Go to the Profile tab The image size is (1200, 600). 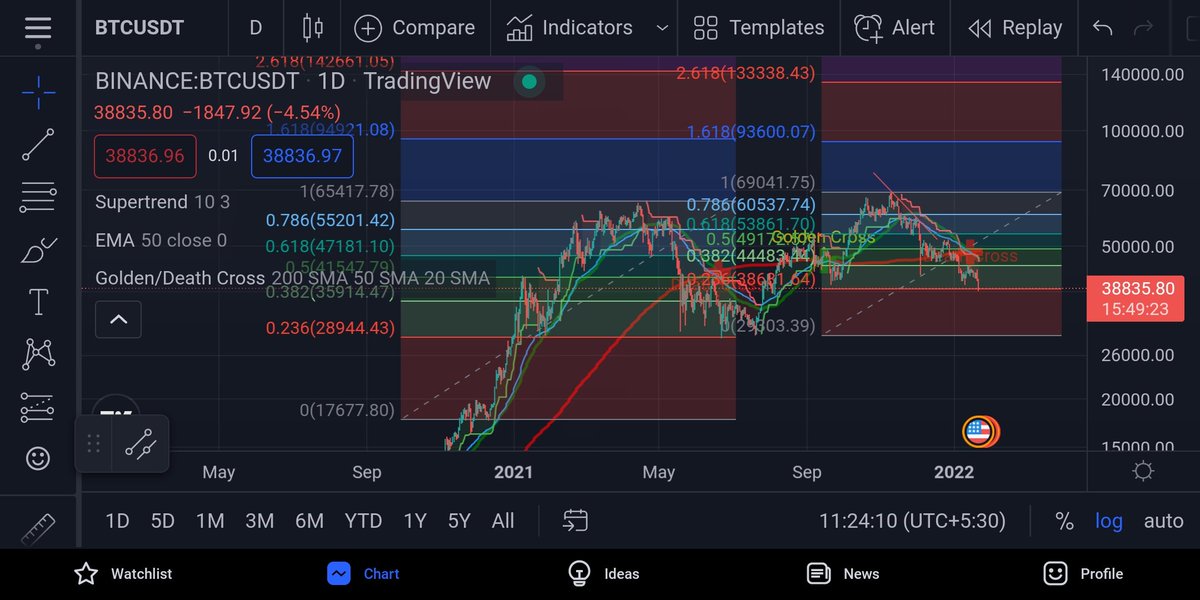click(x=1083, y=573)
